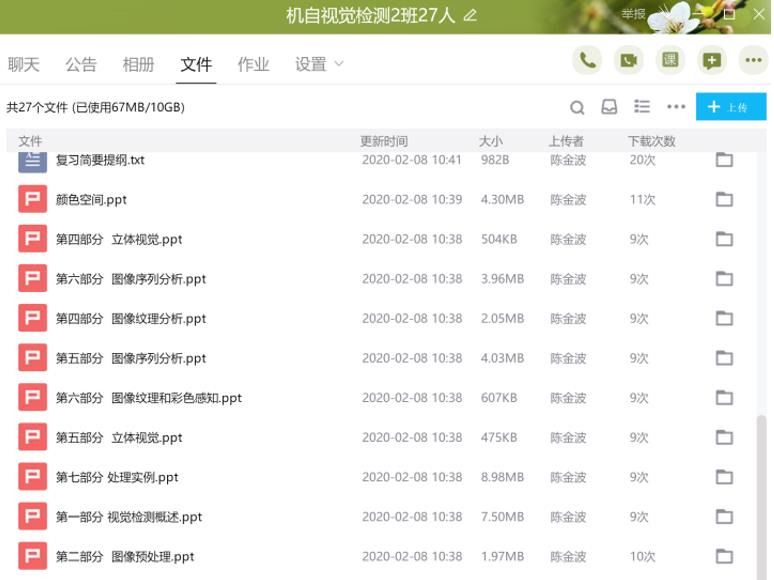
Task: Open the inbox tray icon in file toolbar
Action: [x=609, y=107]
